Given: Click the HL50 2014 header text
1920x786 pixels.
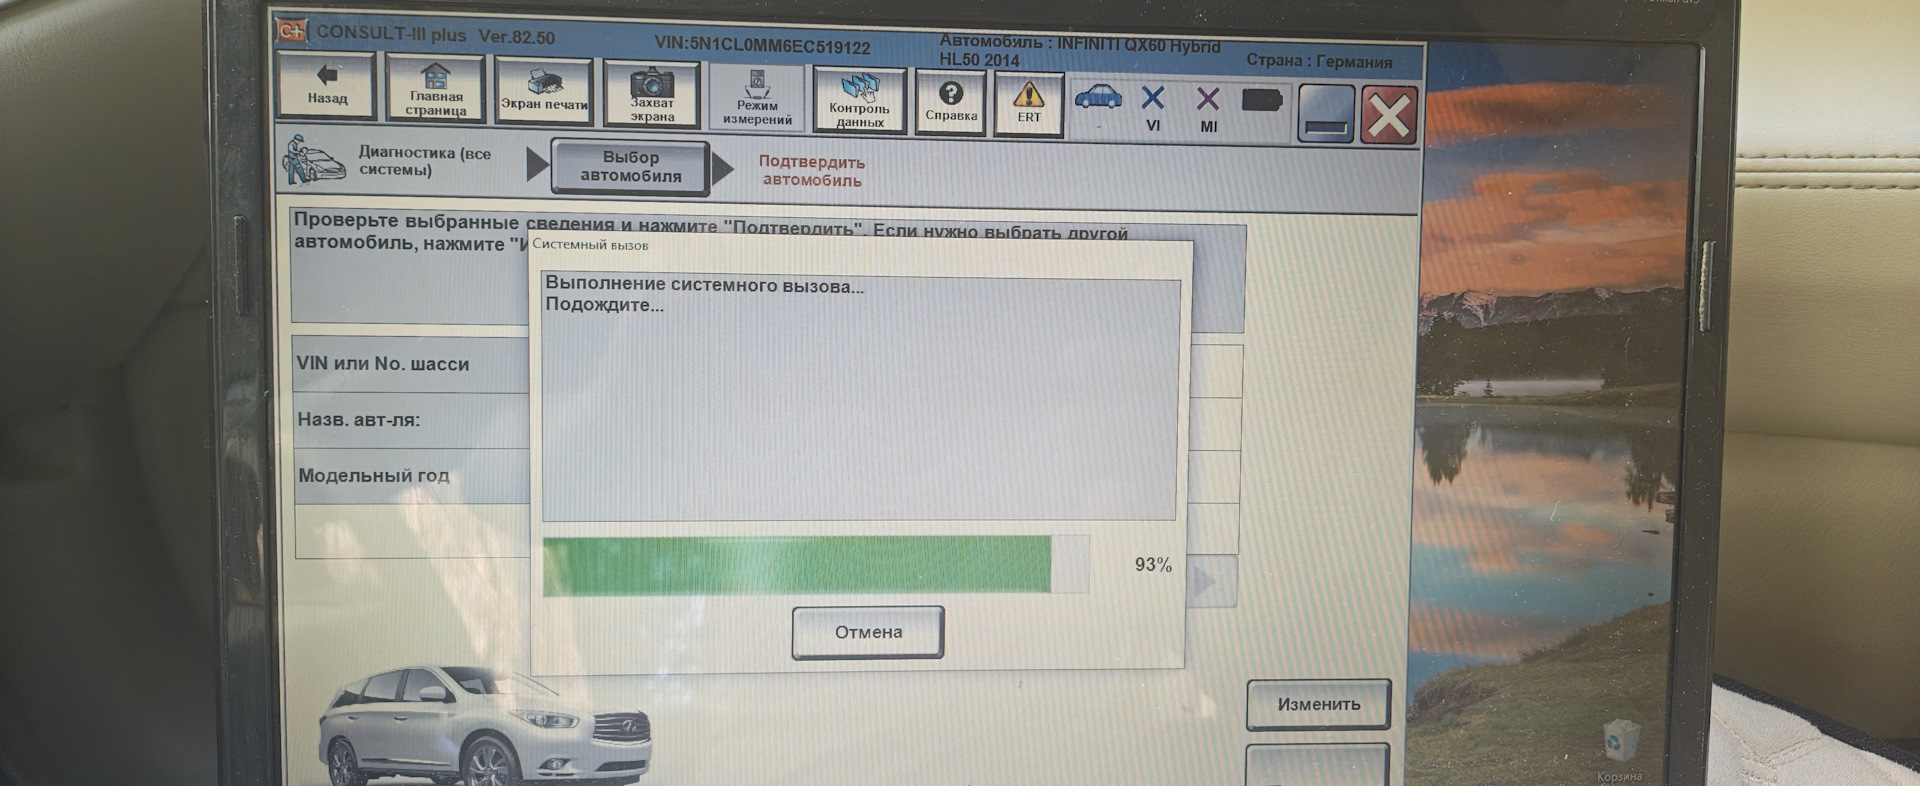Looking at the screenshot, I should point(979,60).
